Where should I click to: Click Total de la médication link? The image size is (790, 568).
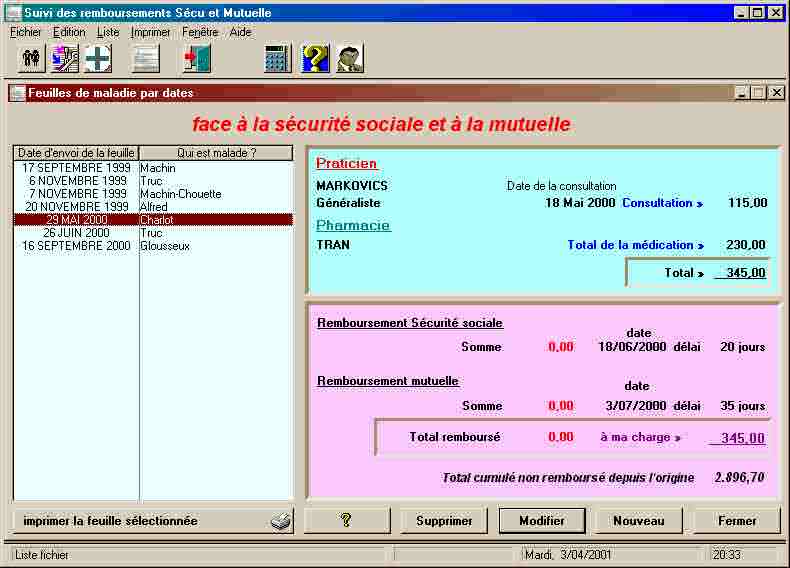(x=635, y=245)
